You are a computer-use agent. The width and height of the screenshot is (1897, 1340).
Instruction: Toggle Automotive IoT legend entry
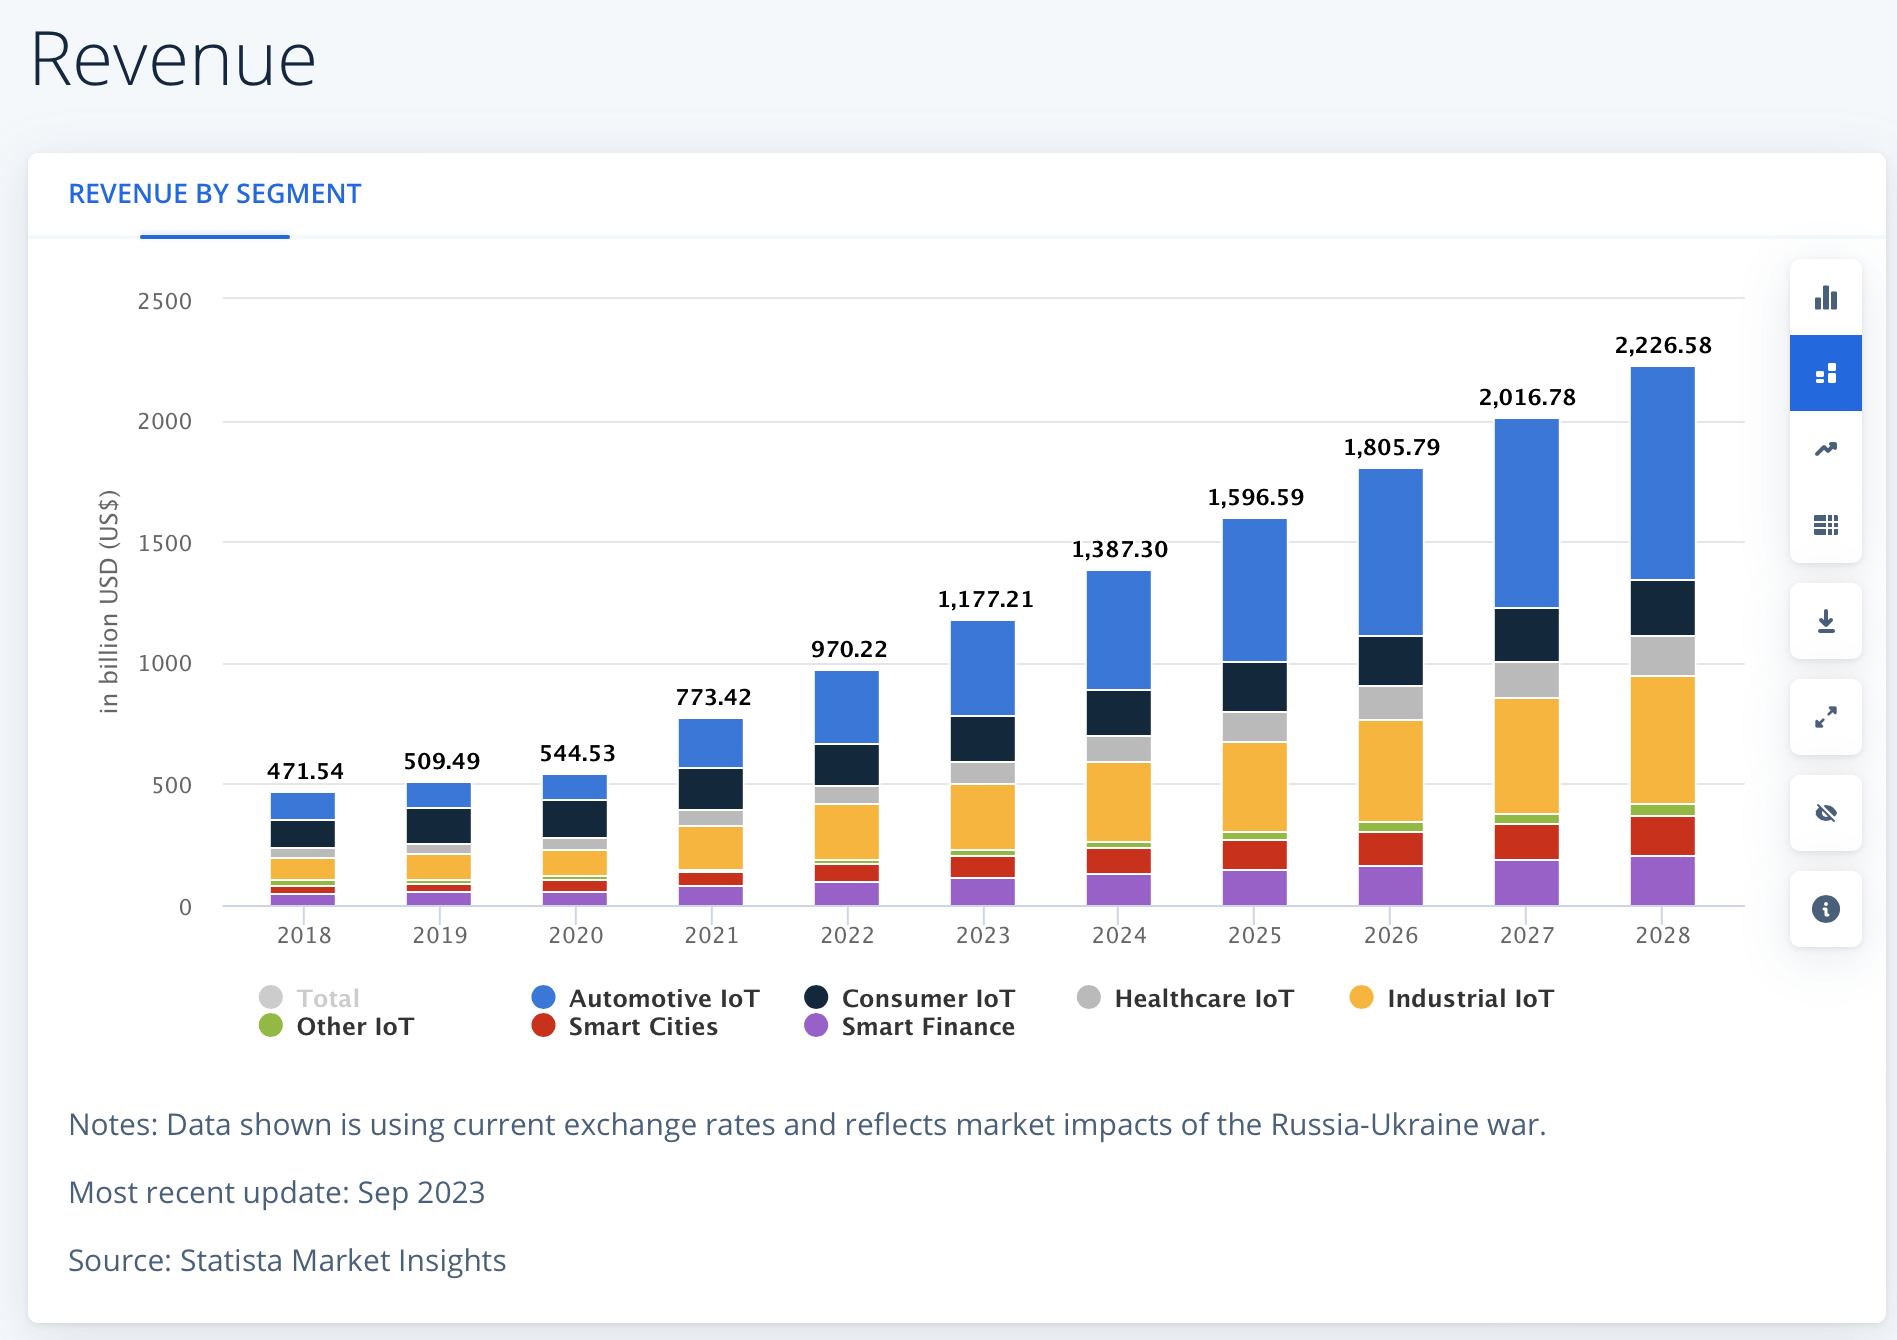click(x=663, y=998)
